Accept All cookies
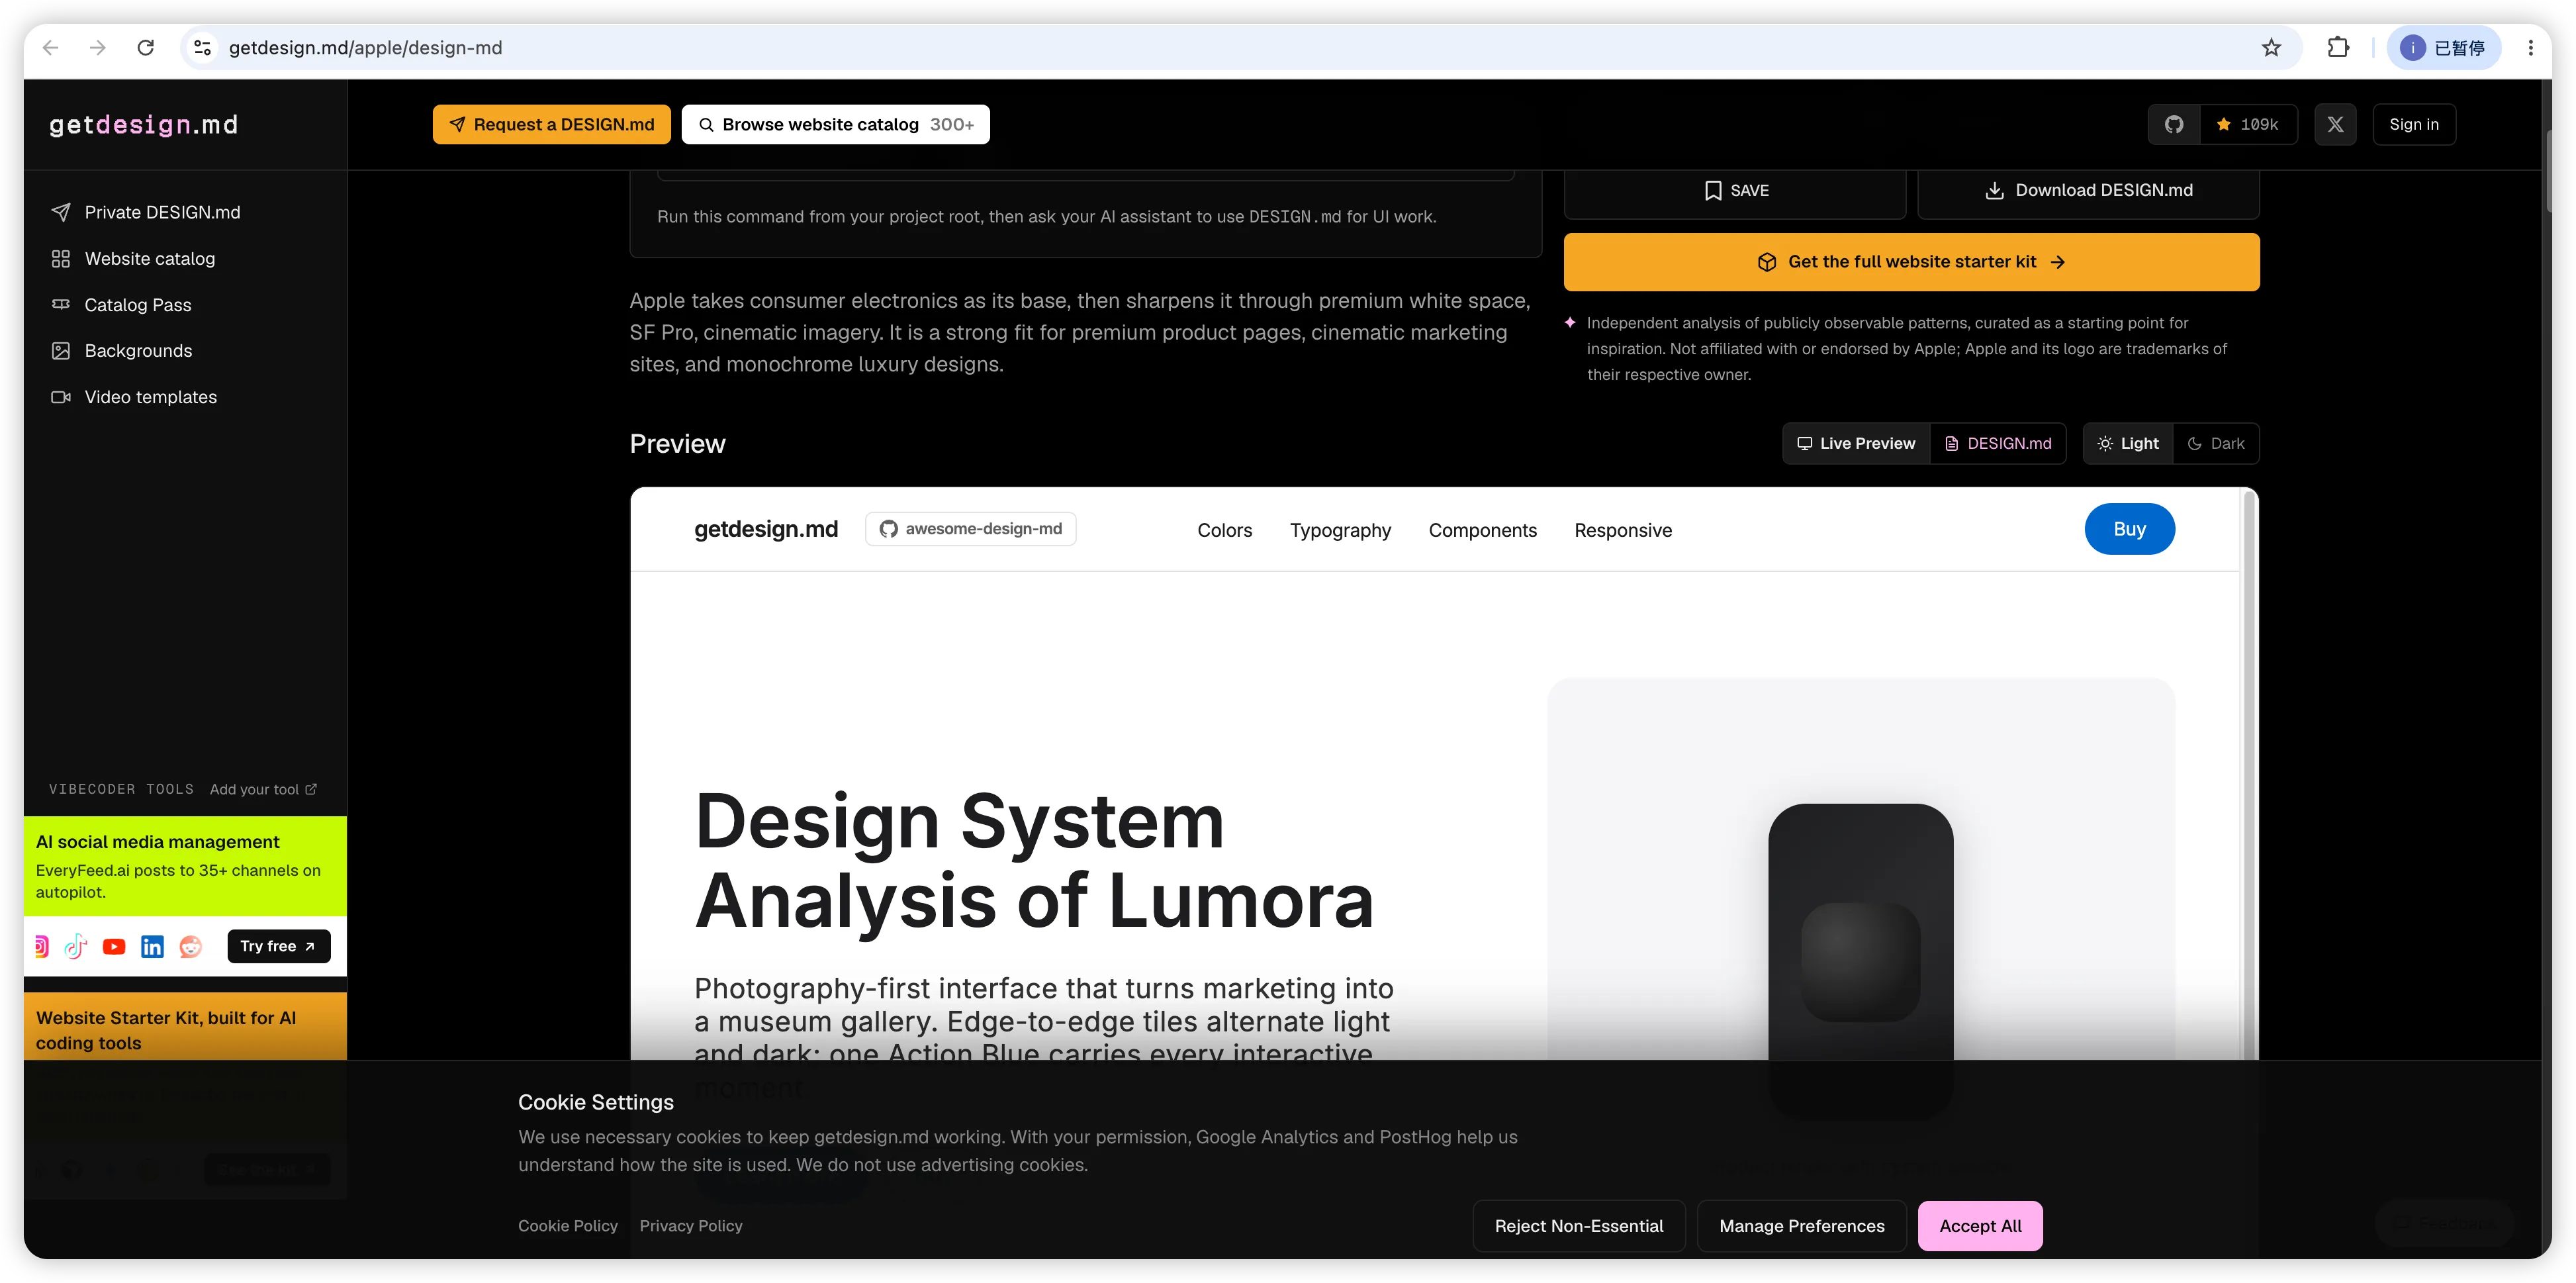The image size is (2576, 1283). 1980,1227
